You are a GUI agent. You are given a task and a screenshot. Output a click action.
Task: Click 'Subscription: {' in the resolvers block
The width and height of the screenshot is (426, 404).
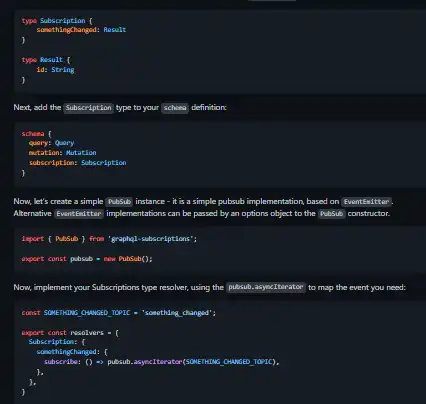[57, 342]
